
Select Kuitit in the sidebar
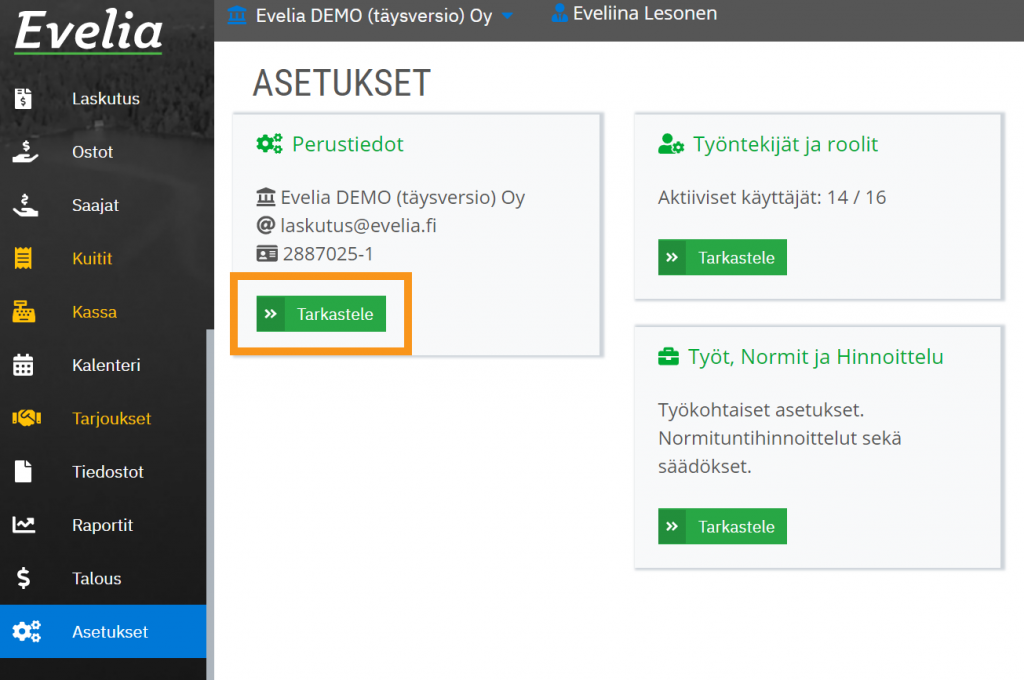coord(103,258)
